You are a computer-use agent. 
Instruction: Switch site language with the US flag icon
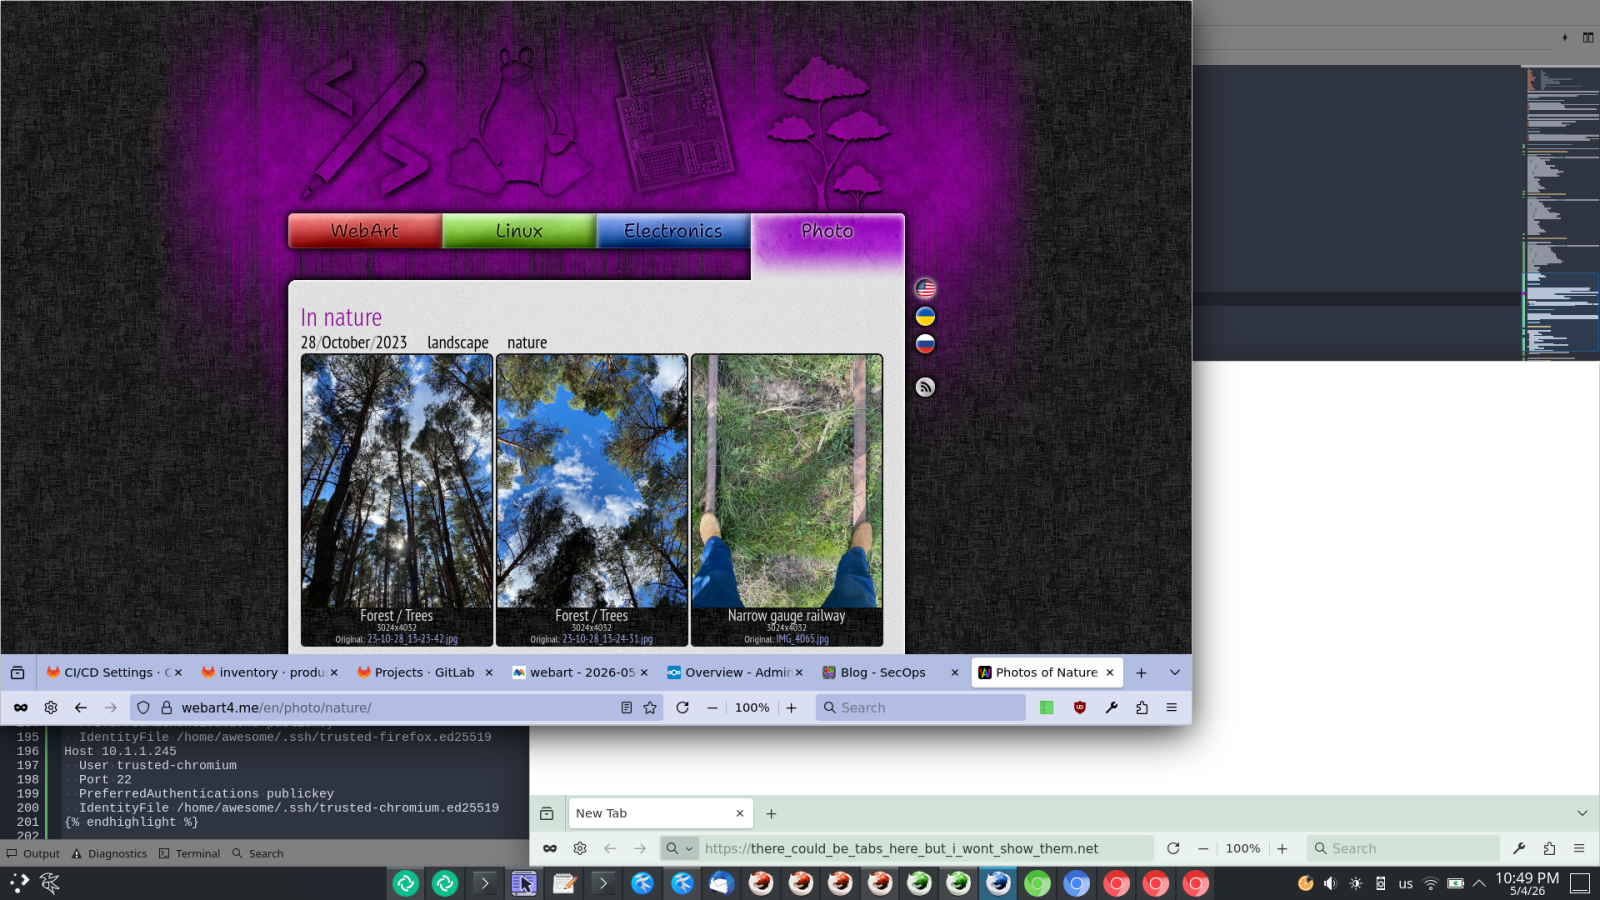click(x=926, y=289)
